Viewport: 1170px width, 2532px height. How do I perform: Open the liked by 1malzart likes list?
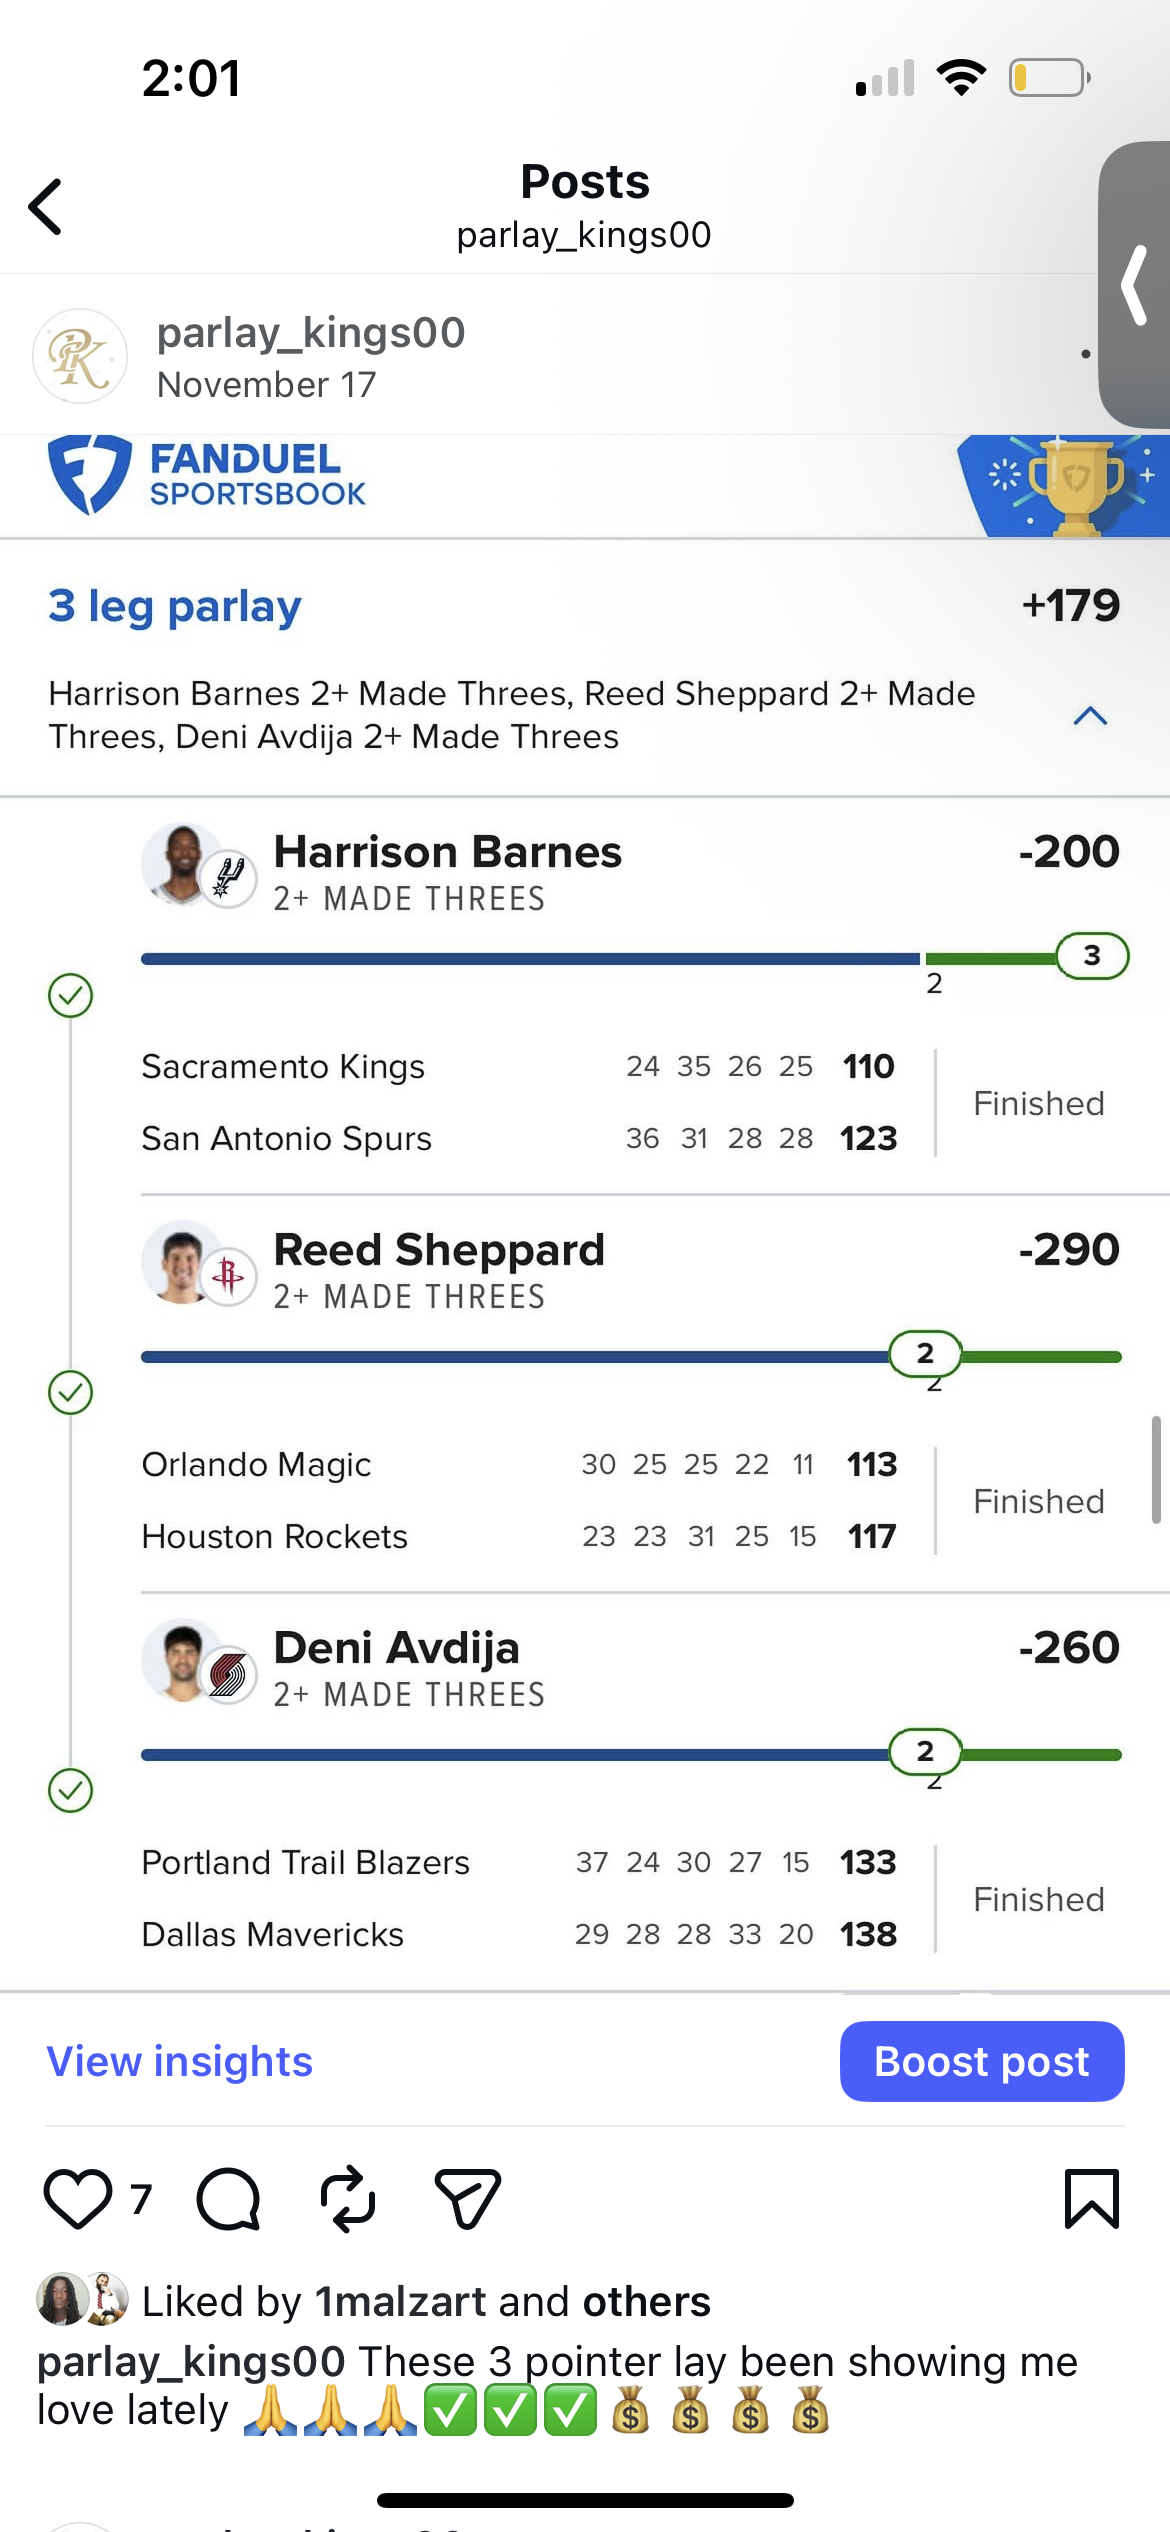tap(426, 2301)
